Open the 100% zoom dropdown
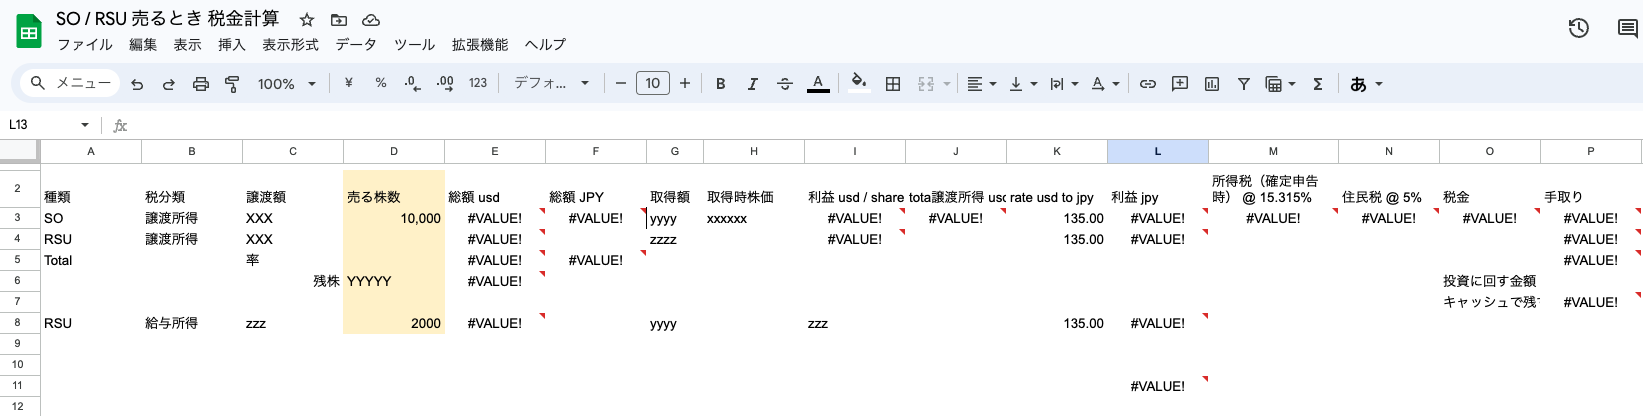The width and height of the screenshot is (1643, 416). (286, 84)
